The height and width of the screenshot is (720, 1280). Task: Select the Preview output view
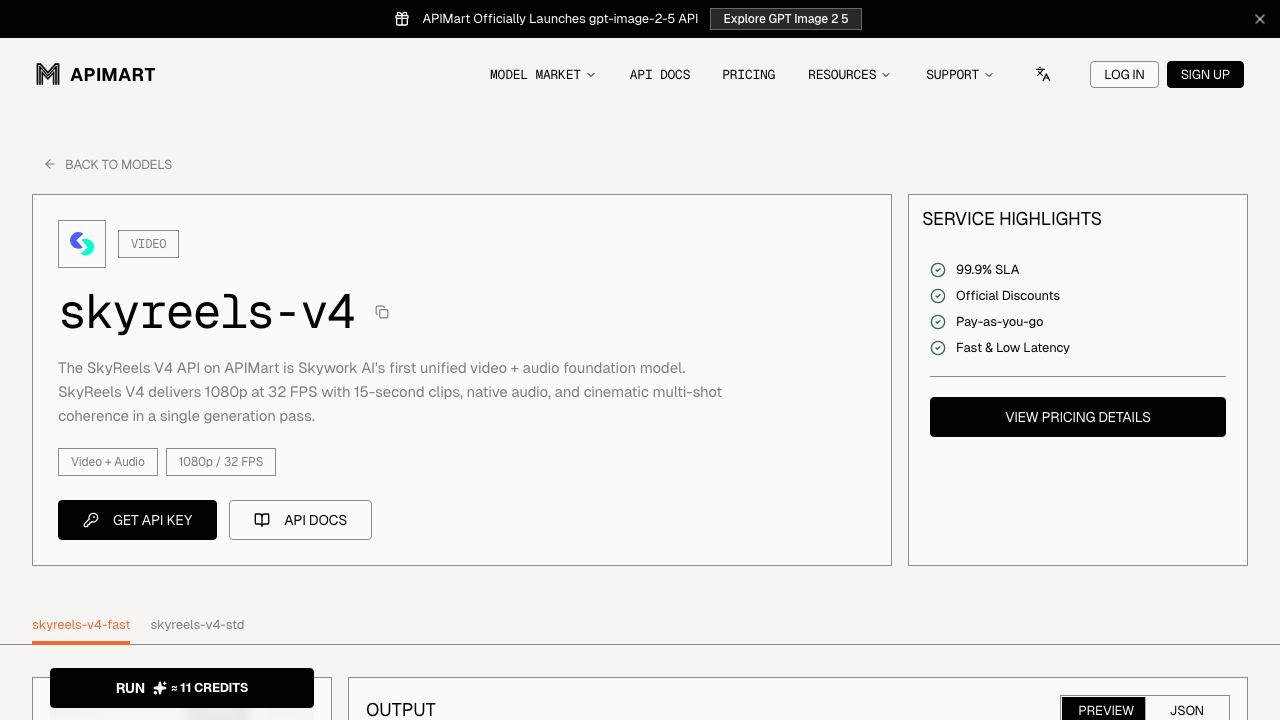[1105, 709]
